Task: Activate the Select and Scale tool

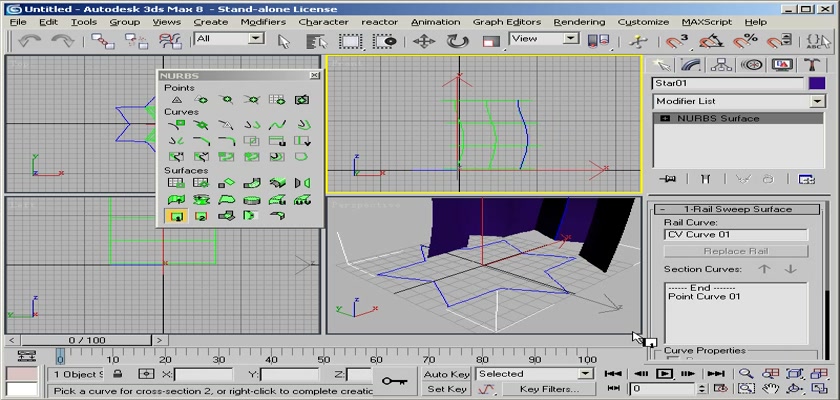Action: [x=491, y=41]
